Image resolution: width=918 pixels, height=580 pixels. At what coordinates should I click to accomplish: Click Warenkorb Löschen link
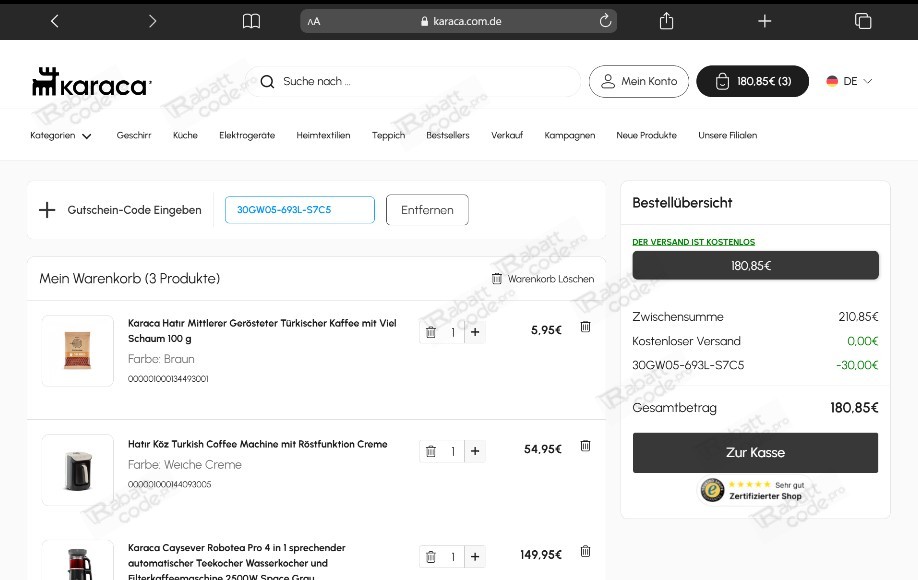click(x=543, y=279)
